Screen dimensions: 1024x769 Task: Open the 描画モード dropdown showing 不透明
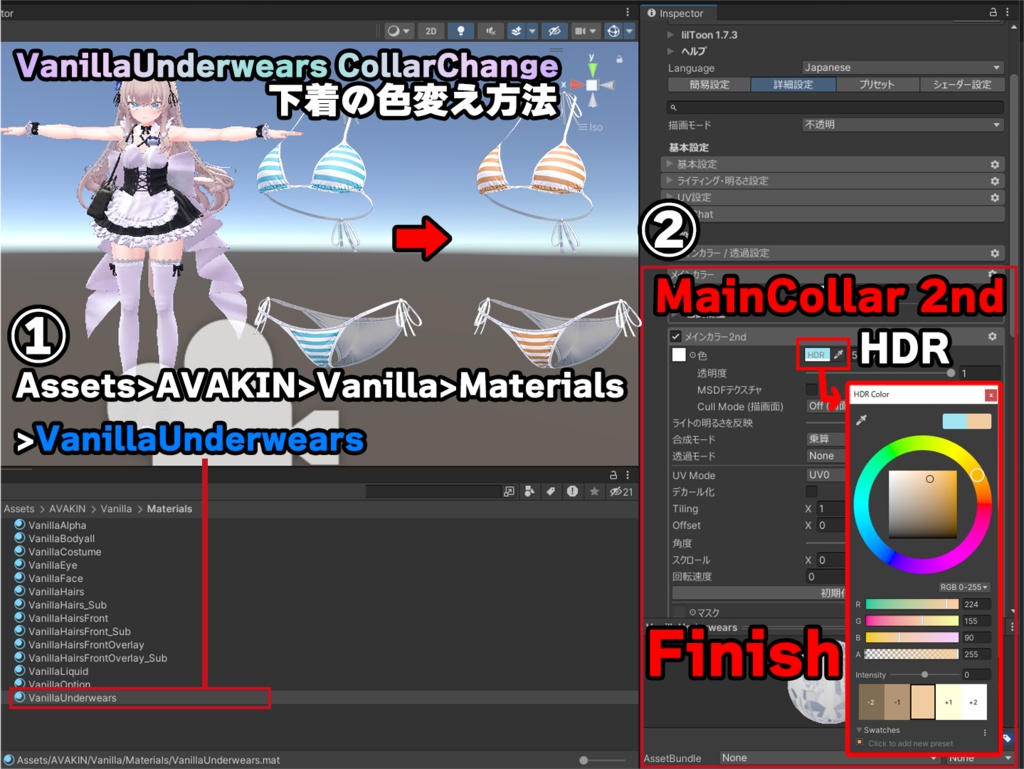point(900,124)
